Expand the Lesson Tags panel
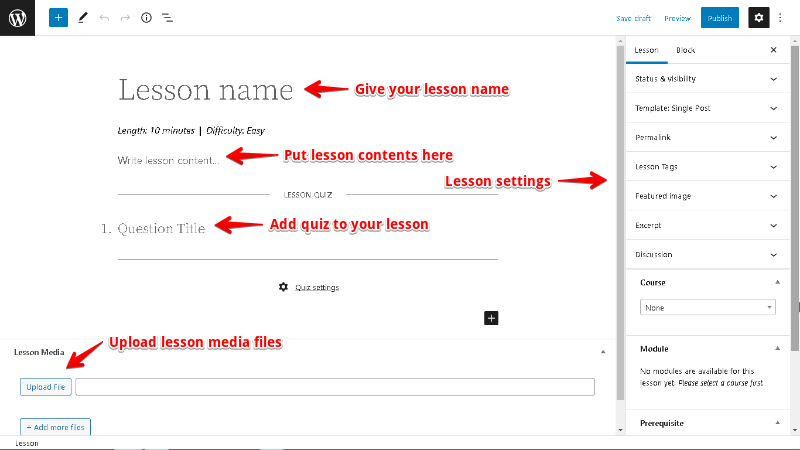Viewport: 800px width, 450px height. tap(707, 167)
